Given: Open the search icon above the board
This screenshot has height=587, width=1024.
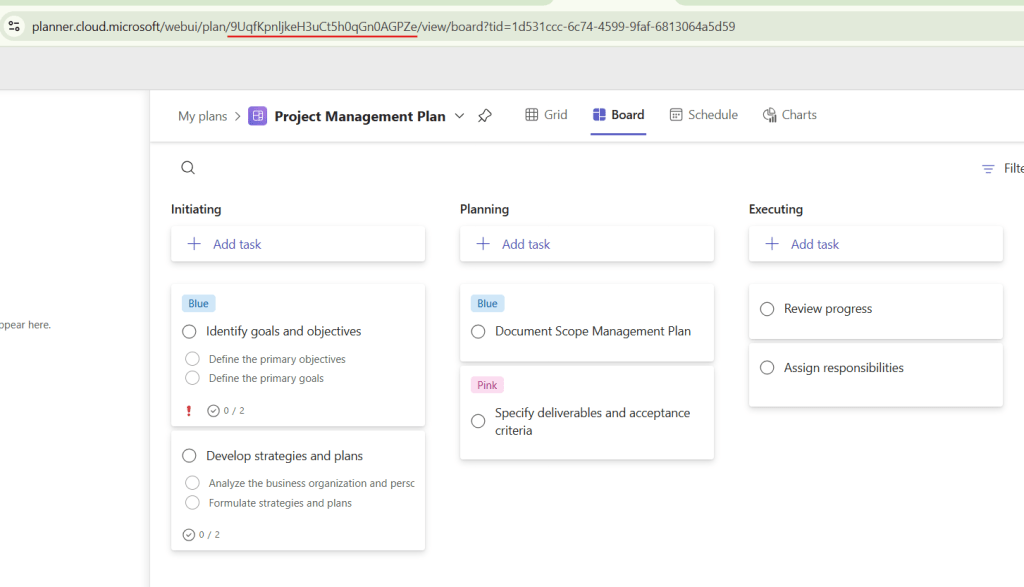Looking at the screenshot, I should point(188,167).
